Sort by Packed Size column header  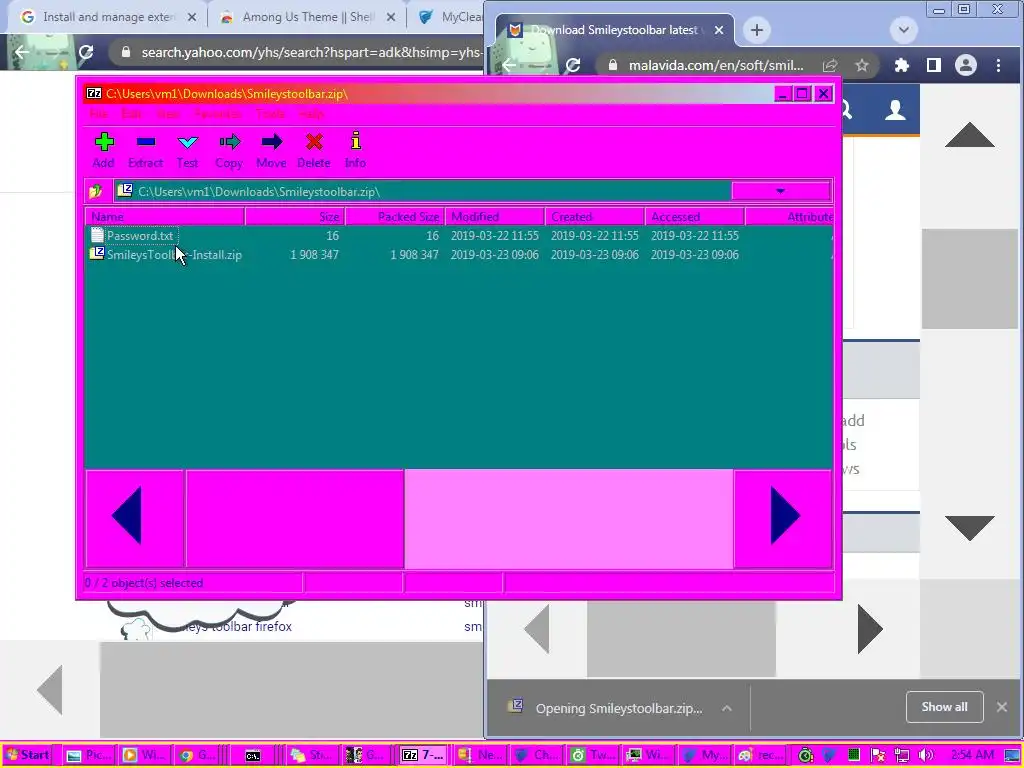(x=395, y=216)
